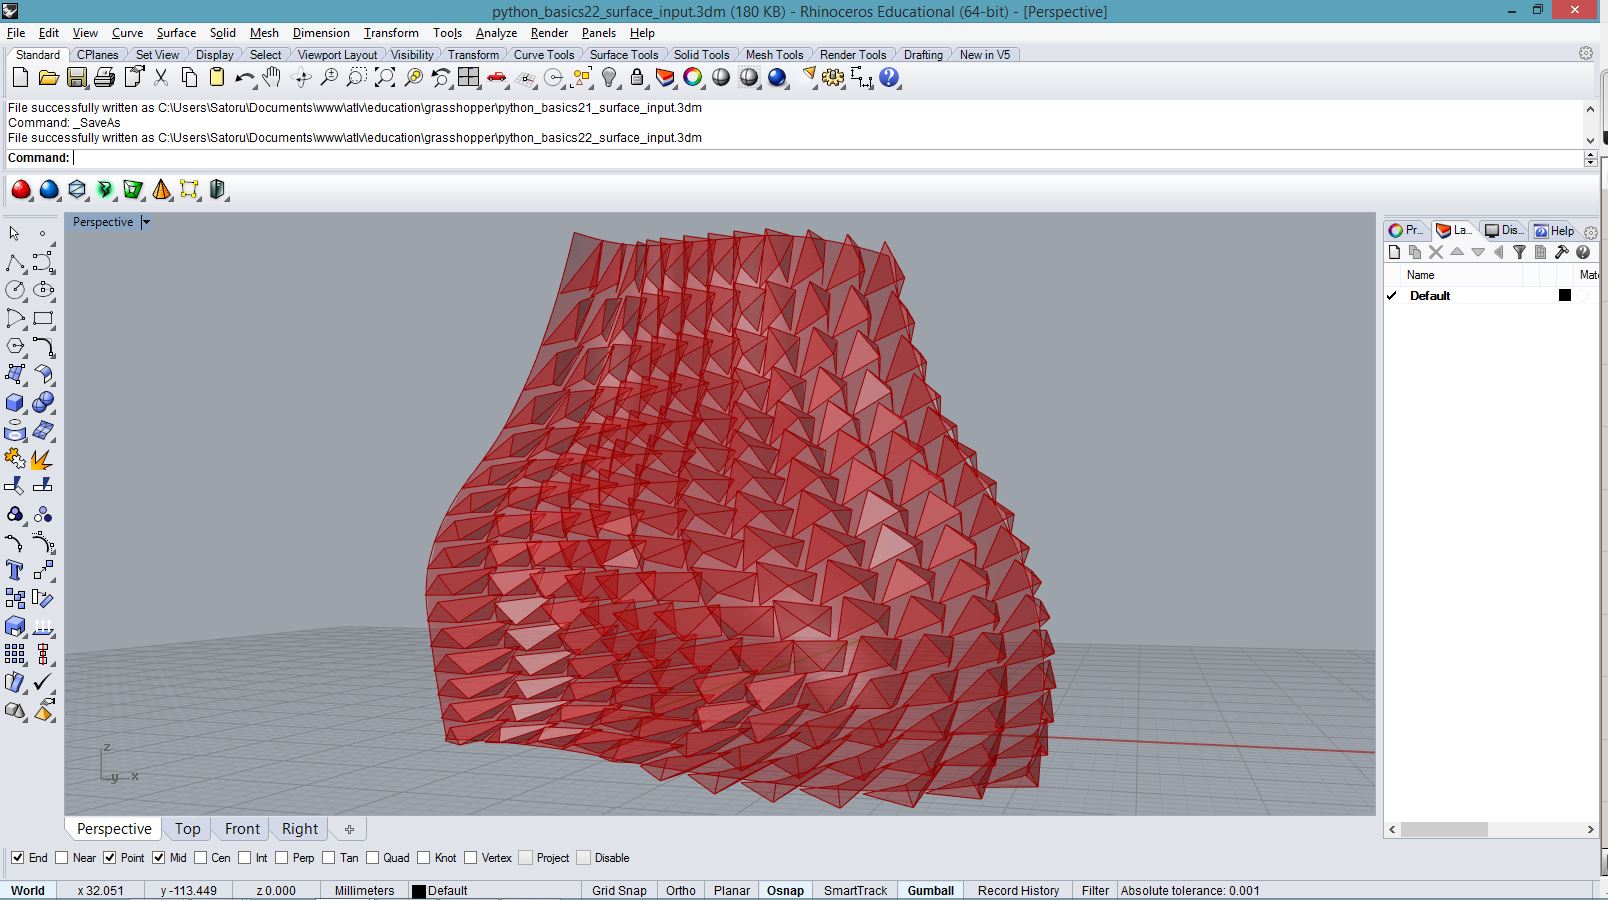
Task: Open the Perspective viewport title dropdown arrow
Action: 146,222
